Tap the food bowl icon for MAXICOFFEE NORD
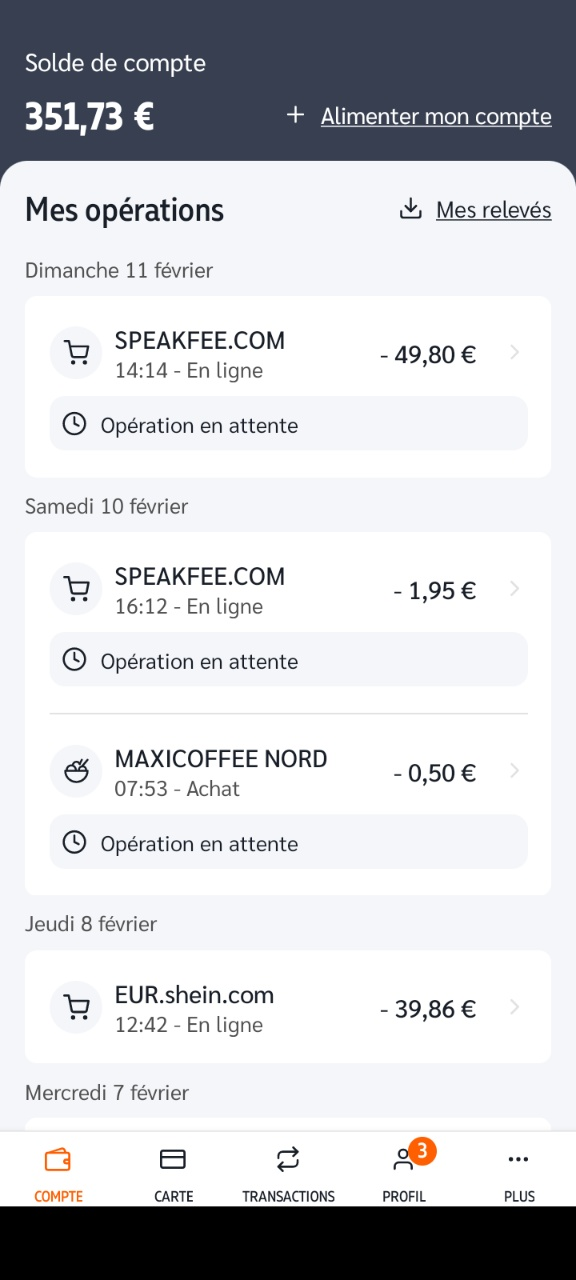This screenshot has height=1280, width=576. [x=76, y=771]
